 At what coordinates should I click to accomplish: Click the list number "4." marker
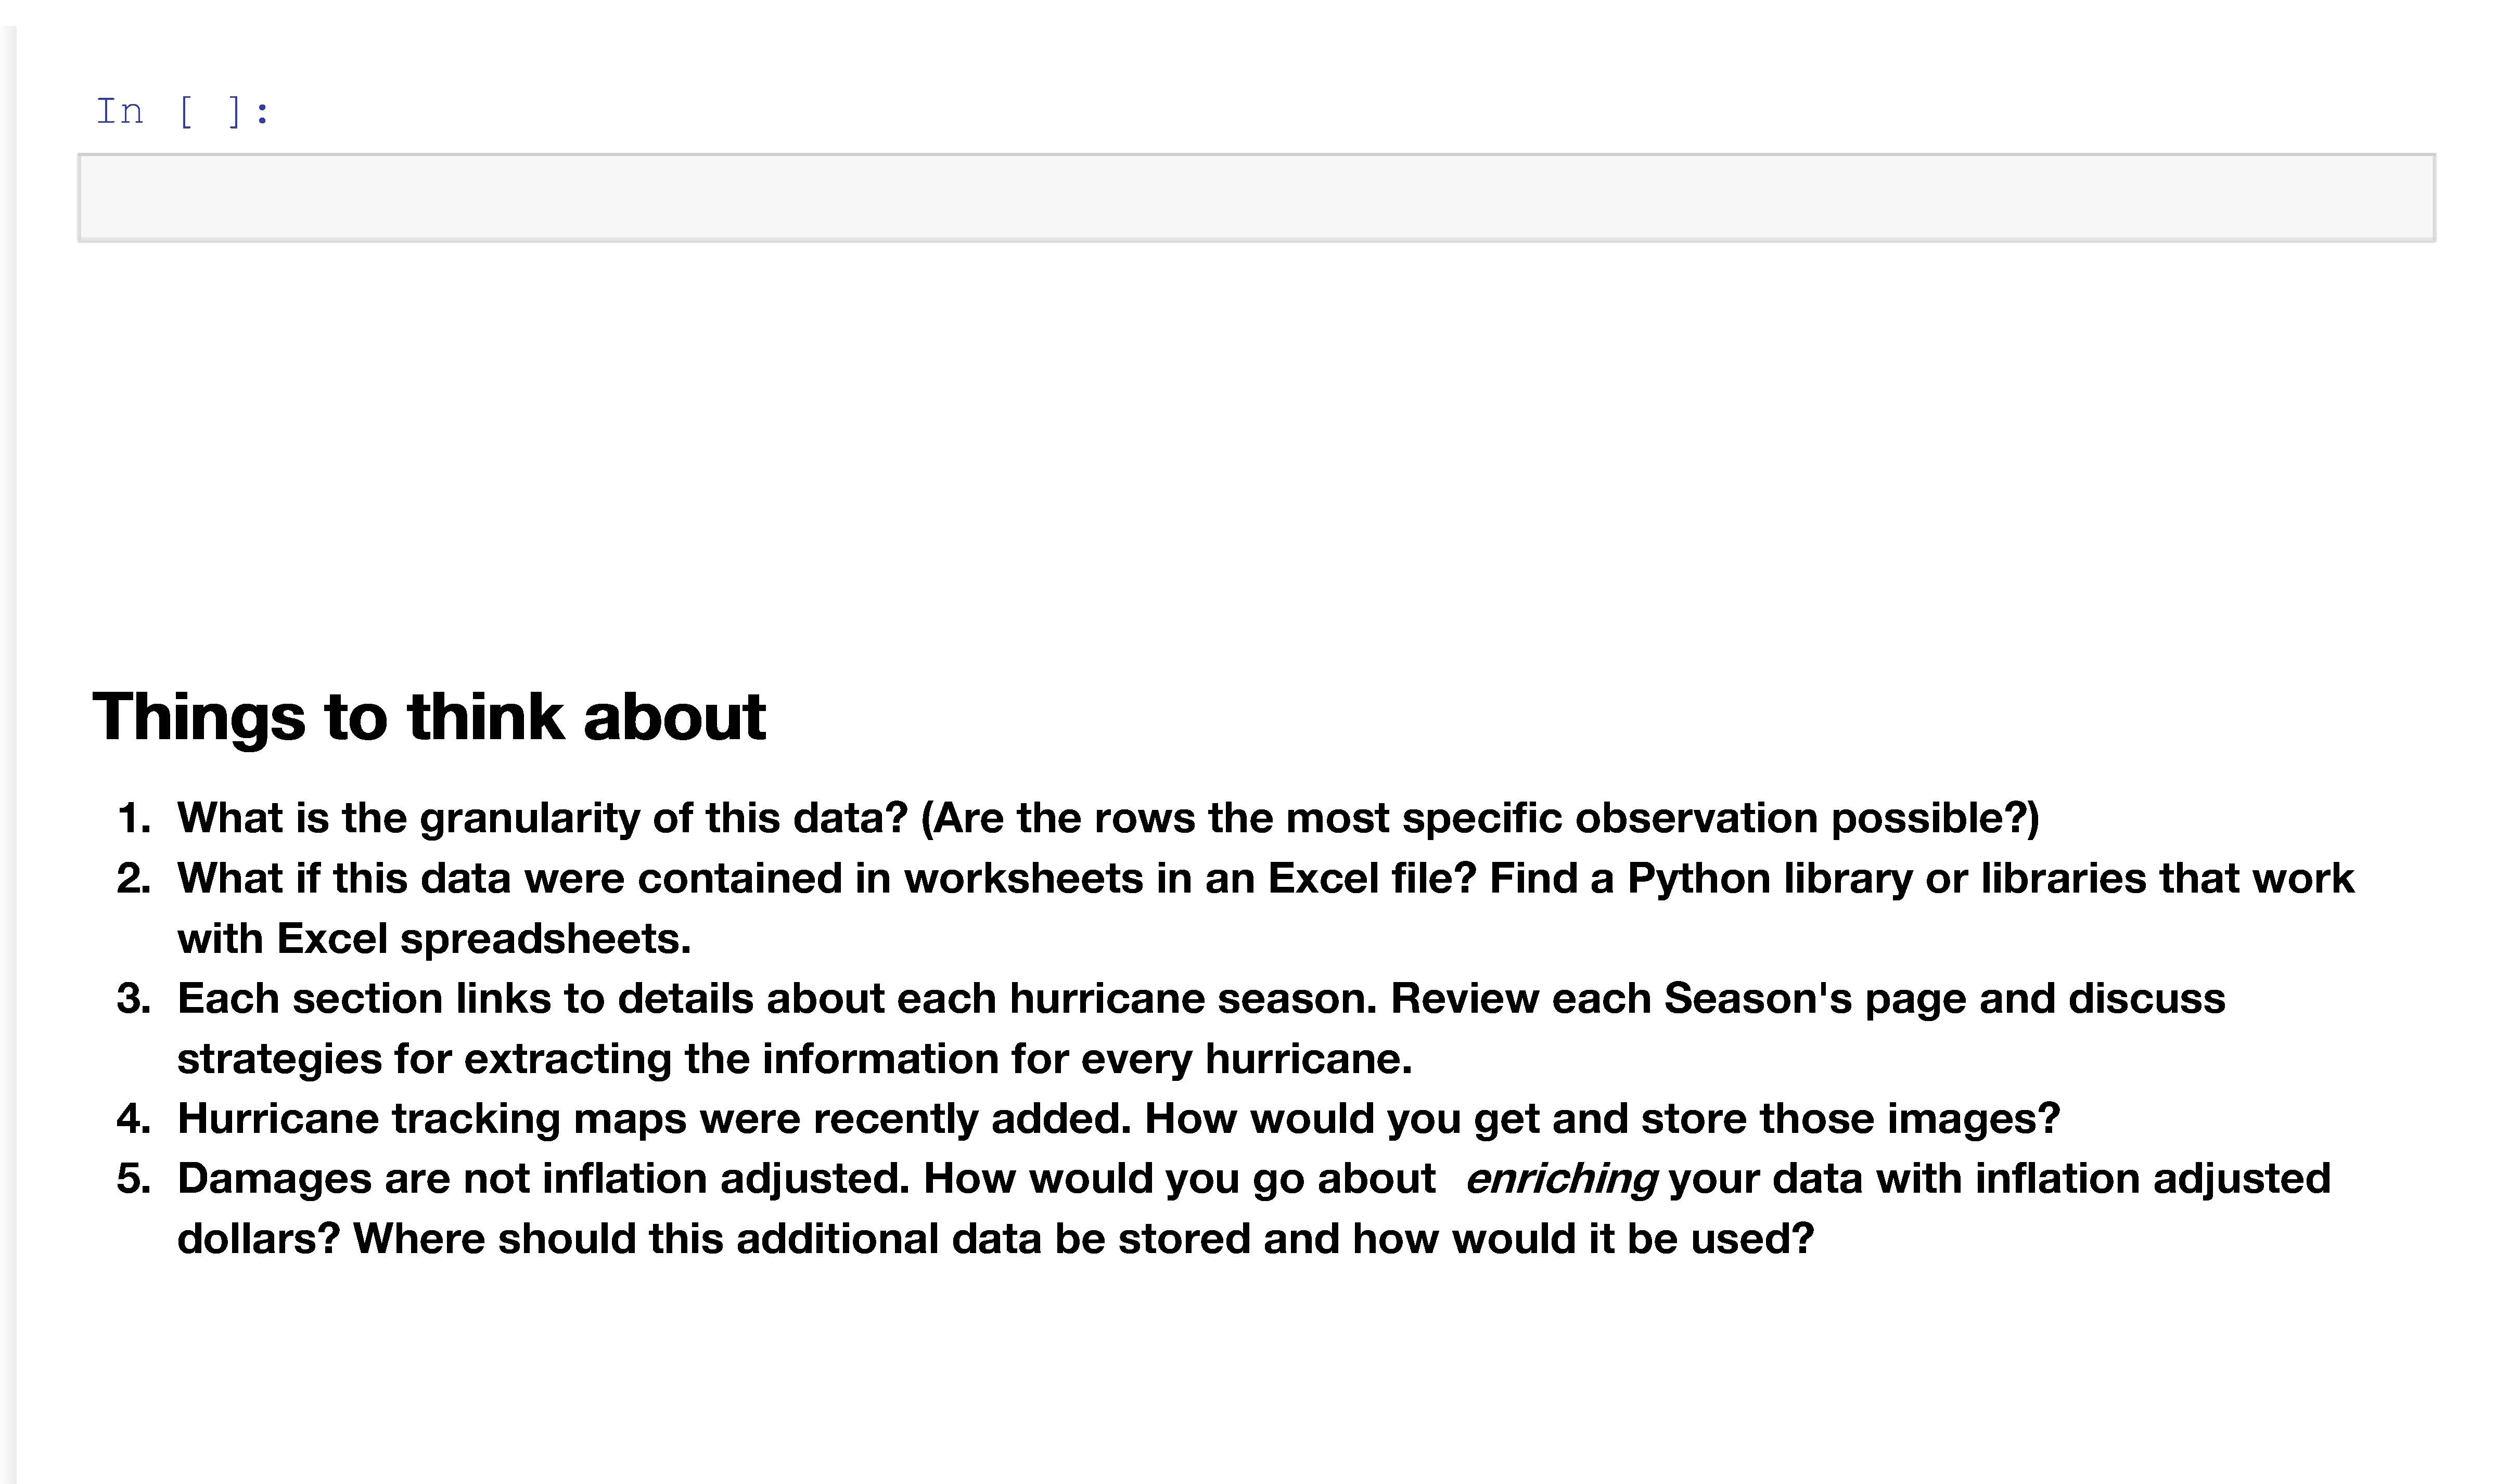134,1118
